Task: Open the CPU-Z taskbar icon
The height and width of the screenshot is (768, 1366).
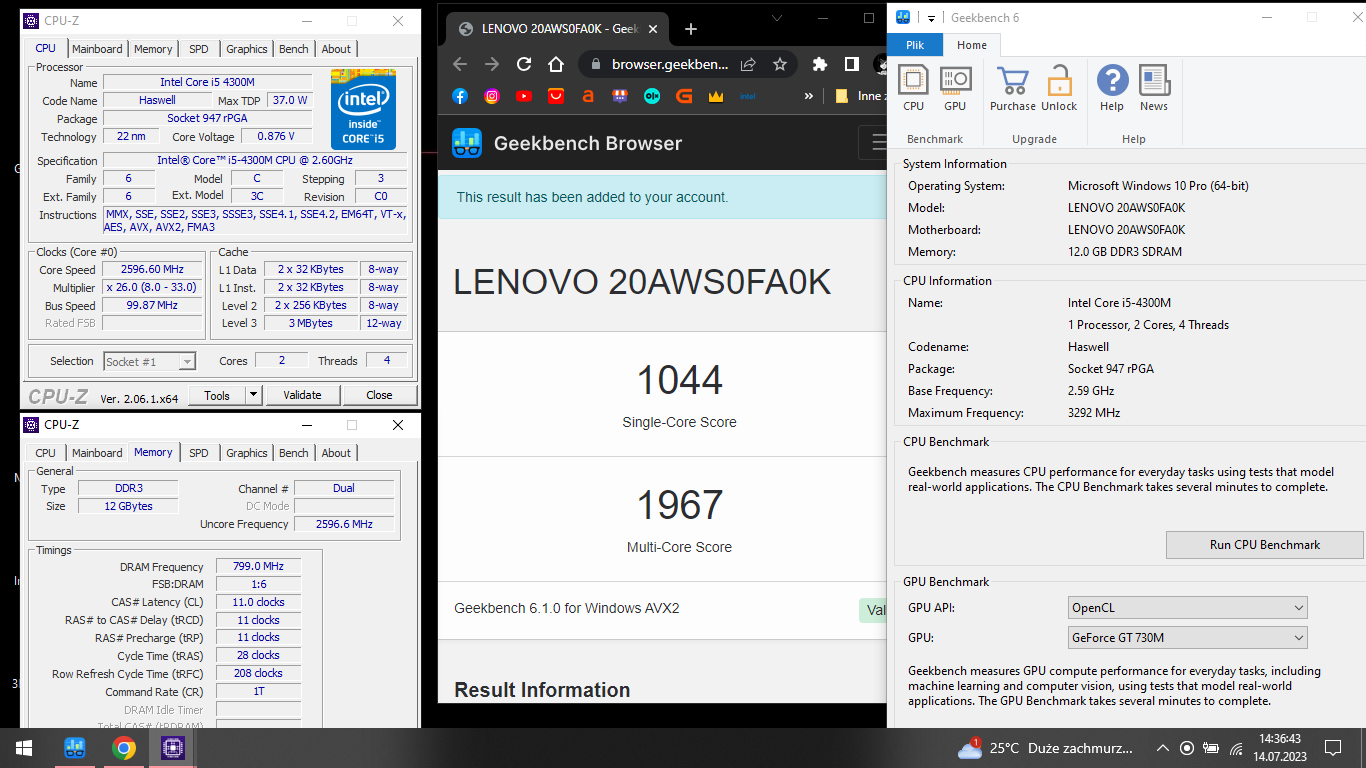Action: click(x=172, y=748)
